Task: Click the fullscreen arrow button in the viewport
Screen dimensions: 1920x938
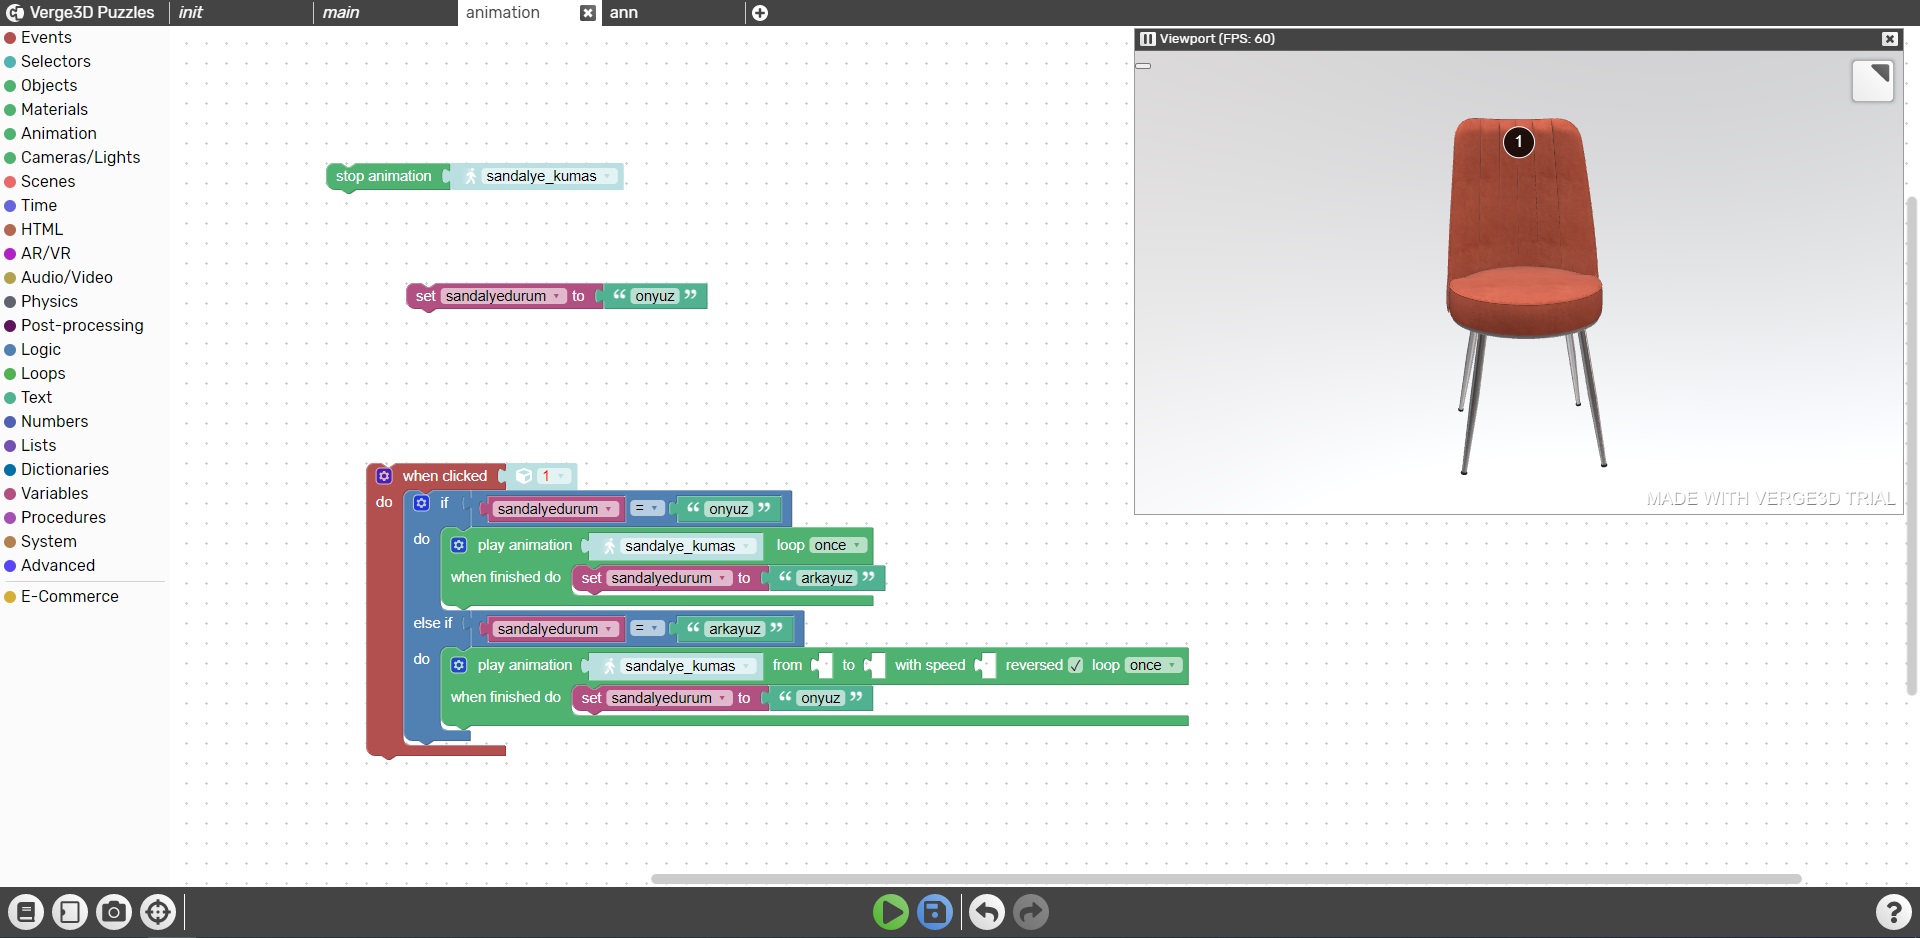Action: [x=1873, y=81]
